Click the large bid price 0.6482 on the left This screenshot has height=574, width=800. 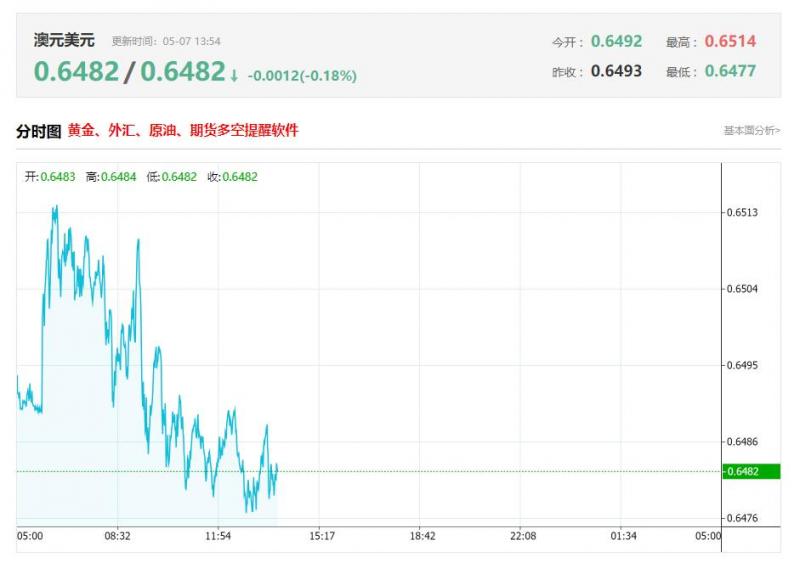point(77,71)
